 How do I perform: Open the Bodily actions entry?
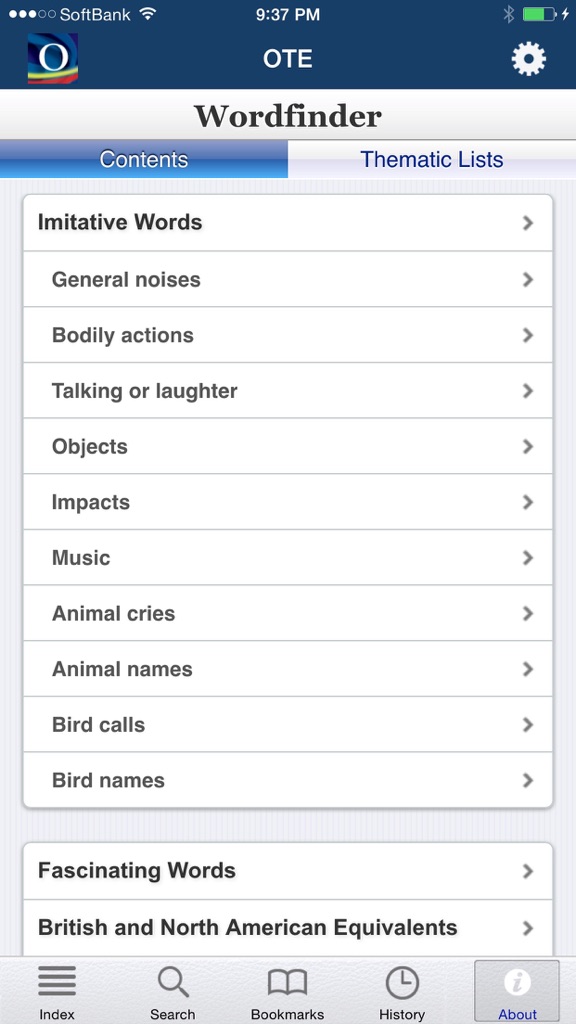(x=288, y=335)
